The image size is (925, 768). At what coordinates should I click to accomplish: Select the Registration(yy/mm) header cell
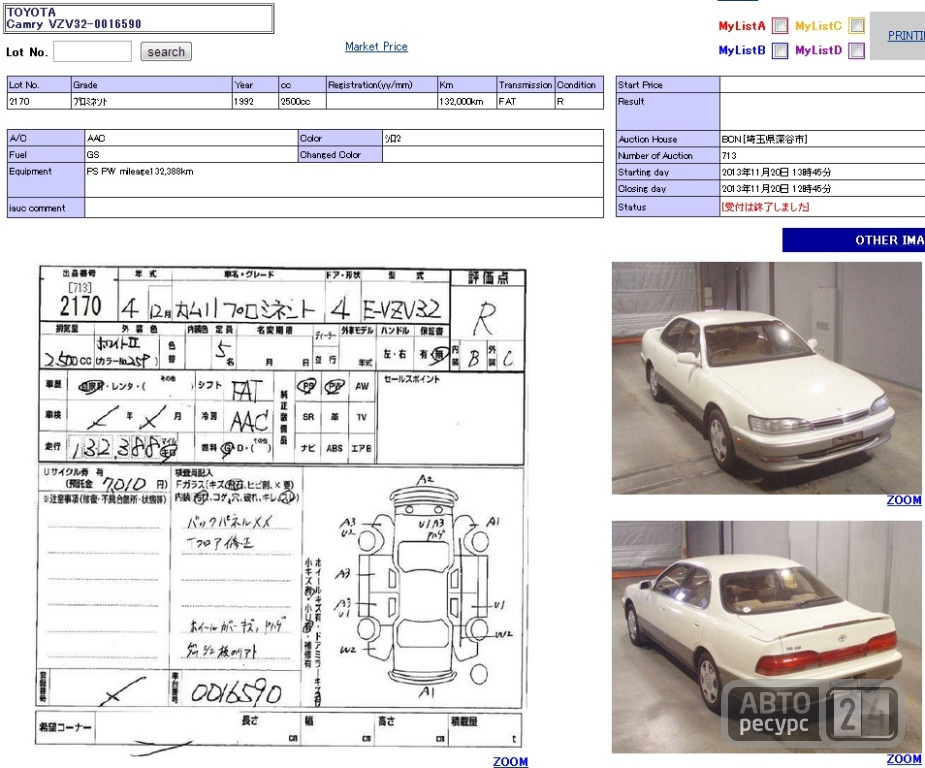pos(381,84)
